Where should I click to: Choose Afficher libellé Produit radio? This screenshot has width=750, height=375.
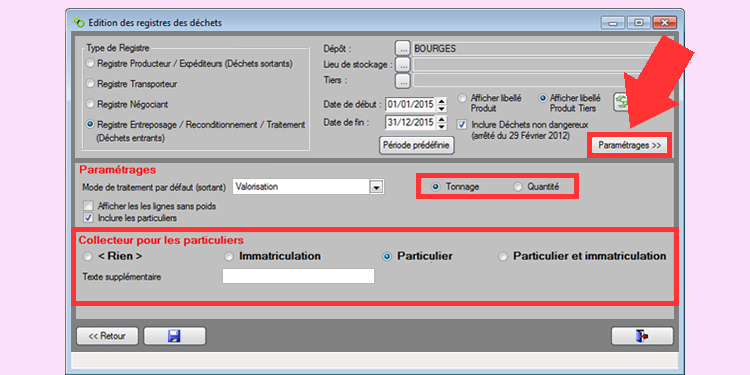[462, 98]
